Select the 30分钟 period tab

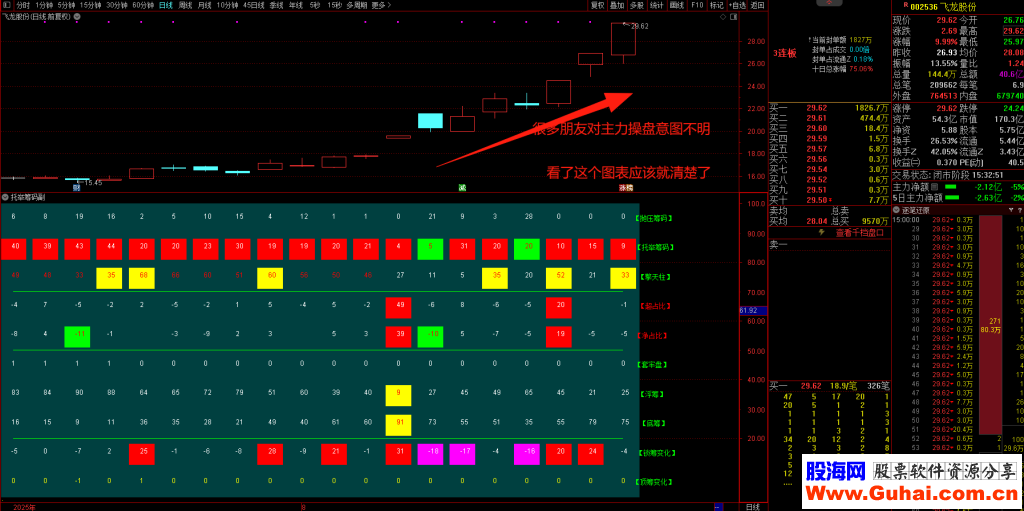point(117,5)
